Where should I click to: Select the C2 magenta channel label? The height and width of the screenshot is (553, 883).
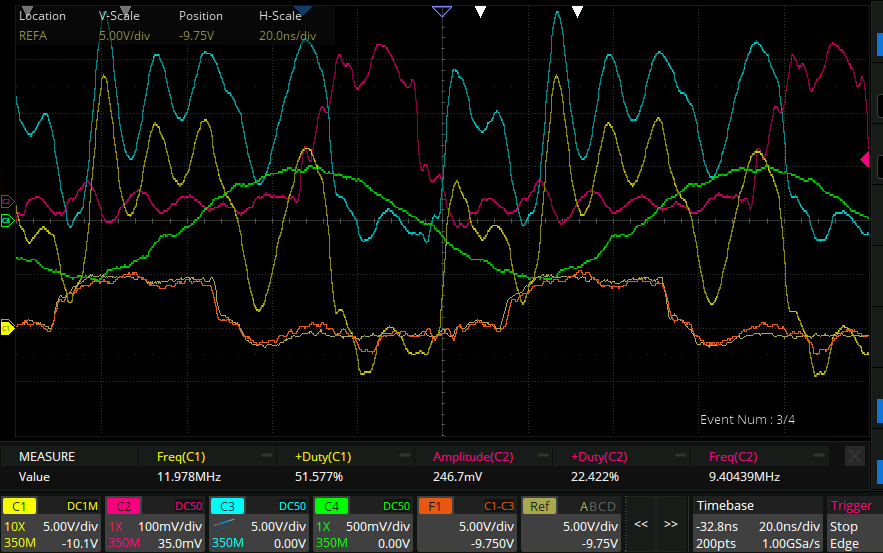(x=123, y=506)
